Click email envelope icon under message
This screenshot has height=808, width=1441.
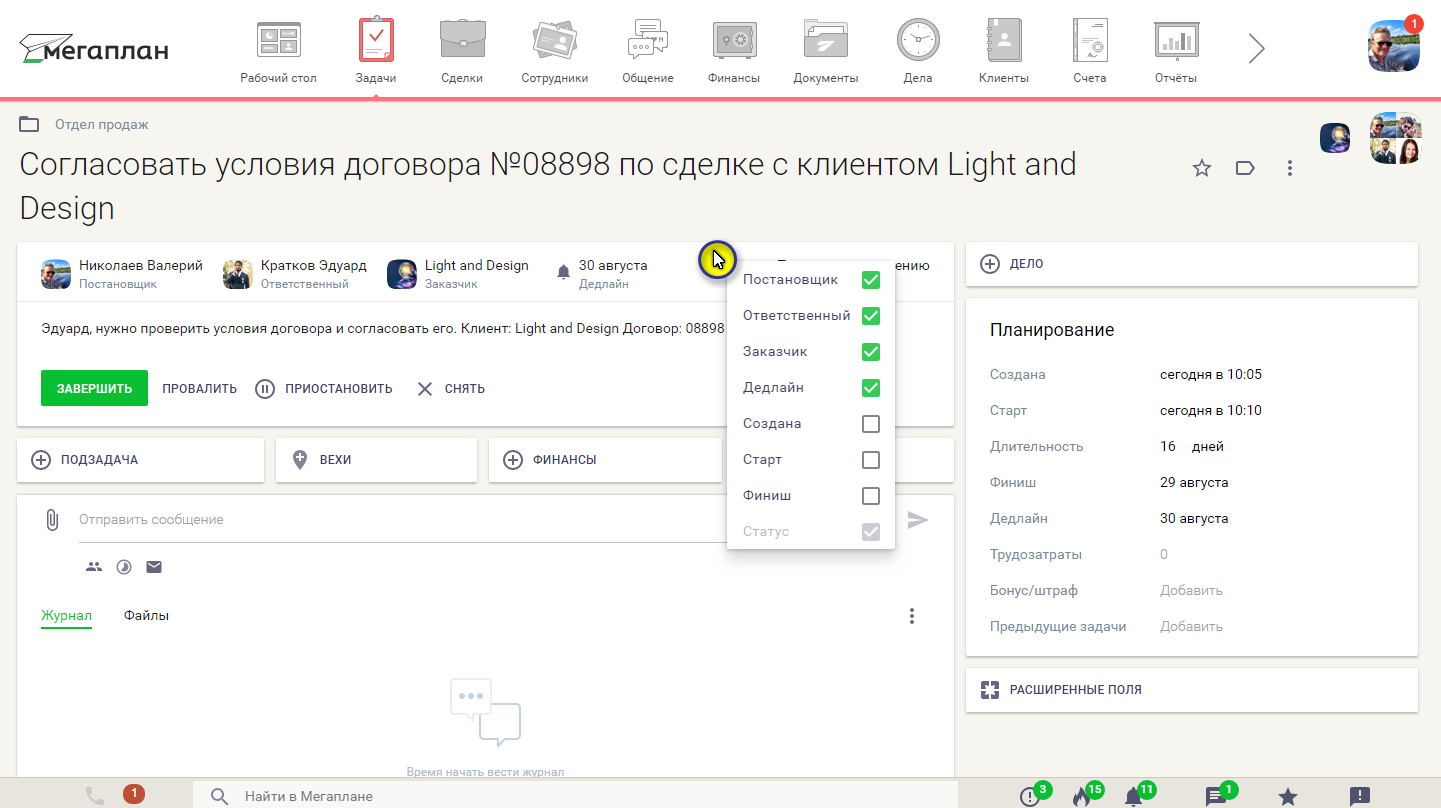[154, 567]
